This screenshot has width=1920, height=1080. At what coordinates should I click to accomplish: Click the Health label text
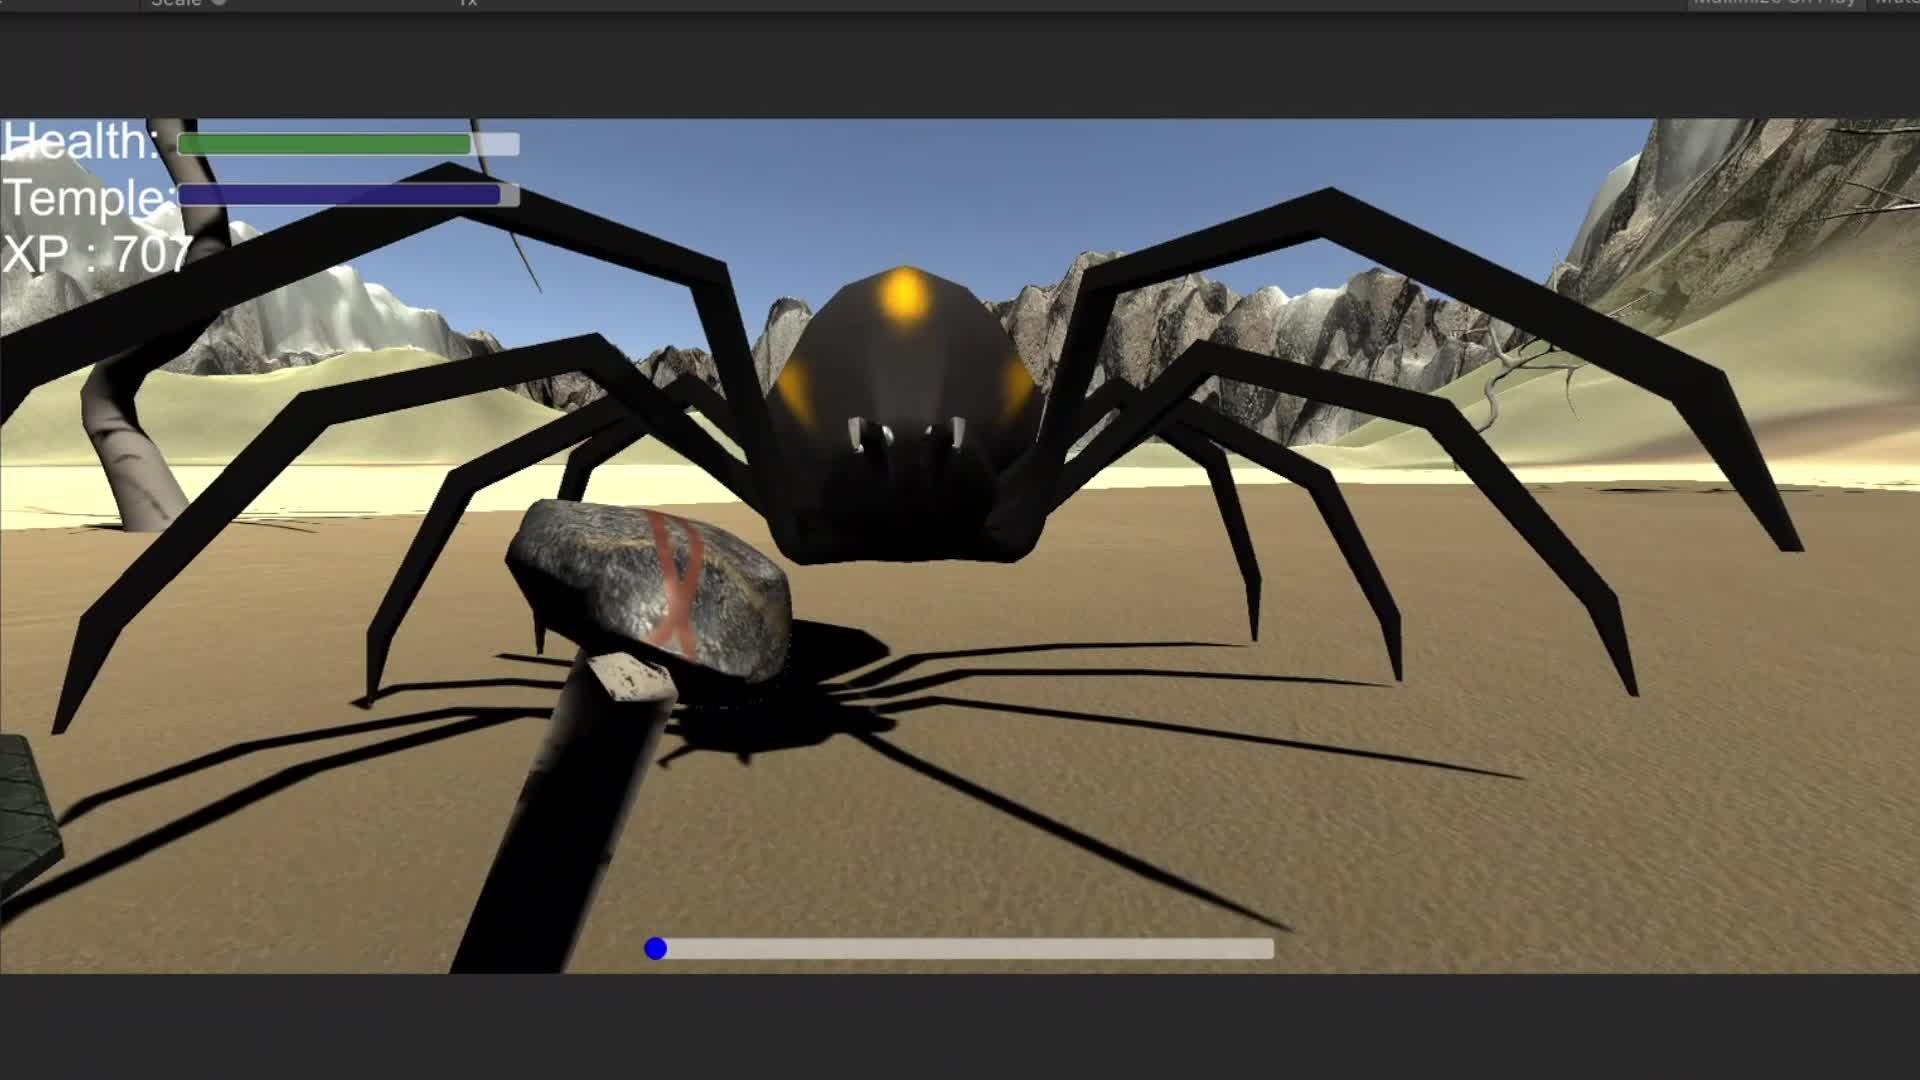point(80,142)
